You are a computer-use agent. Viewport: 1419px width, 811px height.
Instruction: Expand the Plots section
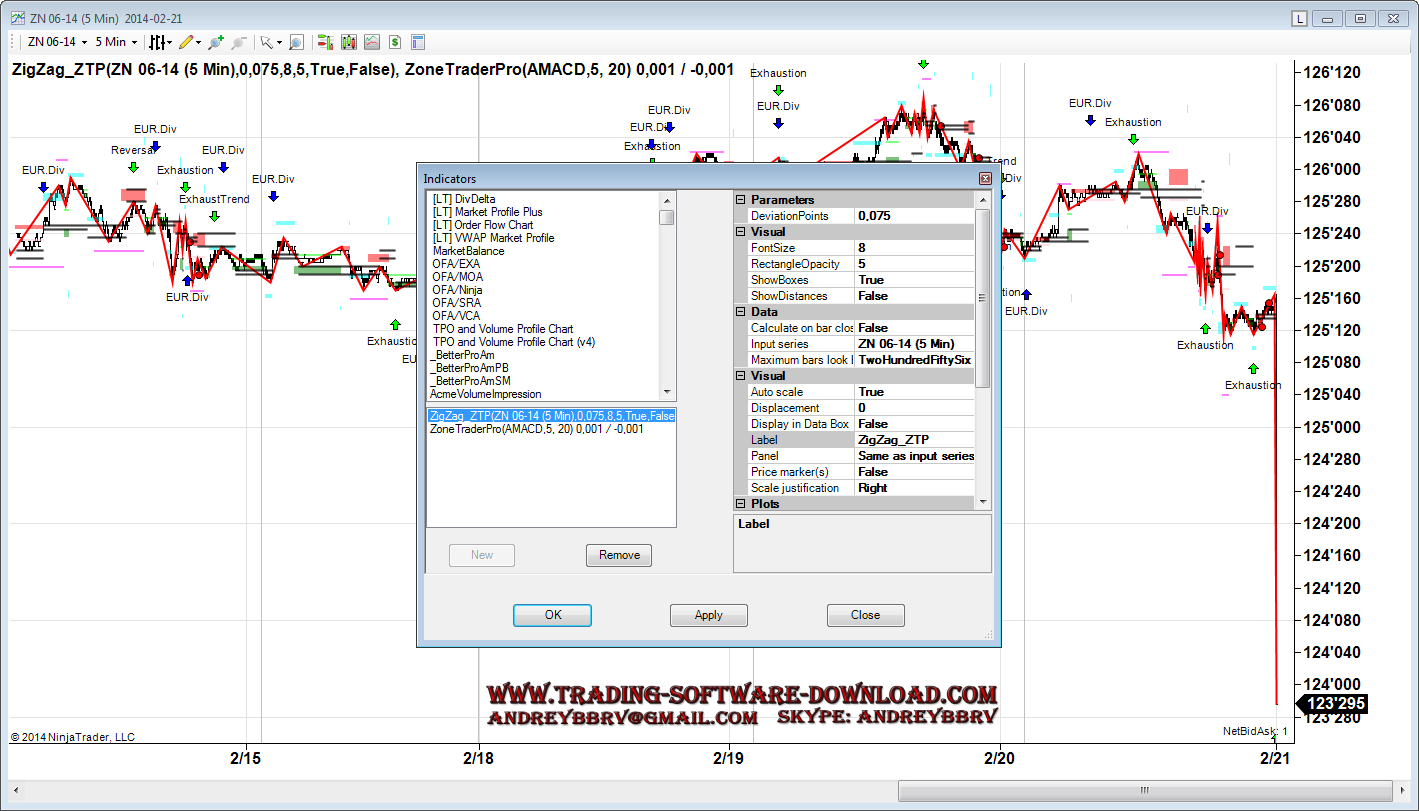coord(741,504)
